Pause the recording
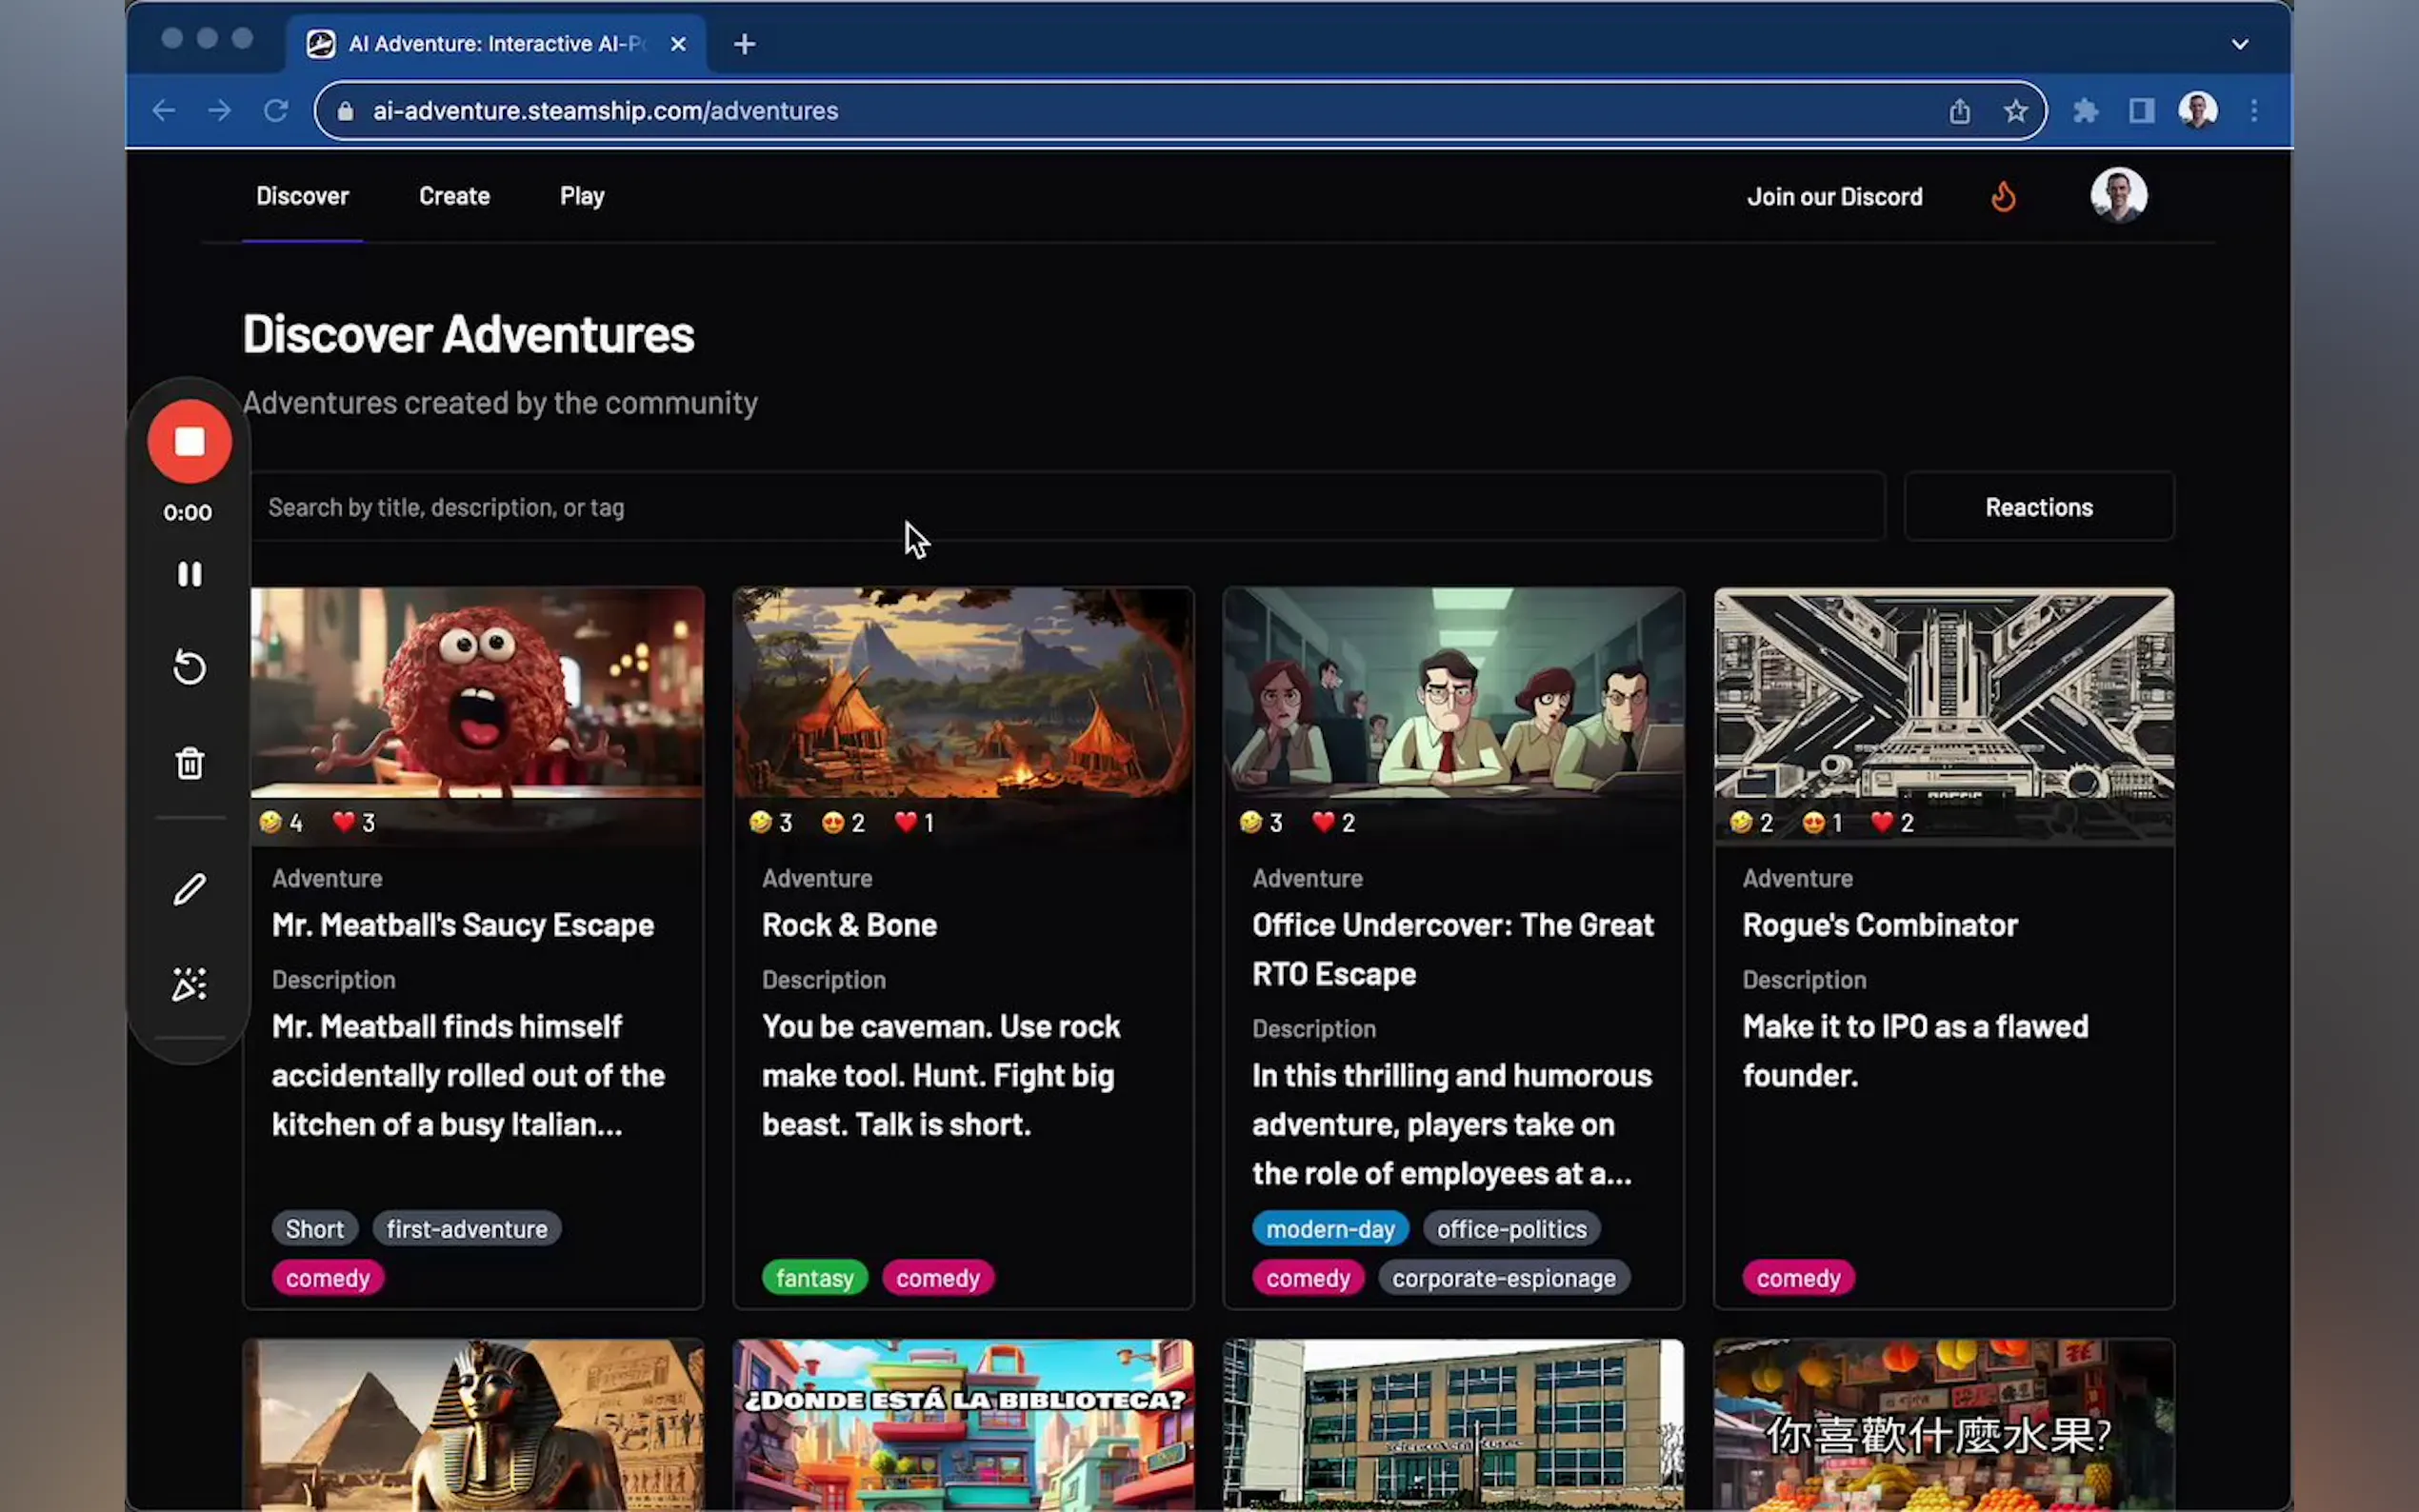The width and height of the screenshot is (2419, 1512). 189,574
